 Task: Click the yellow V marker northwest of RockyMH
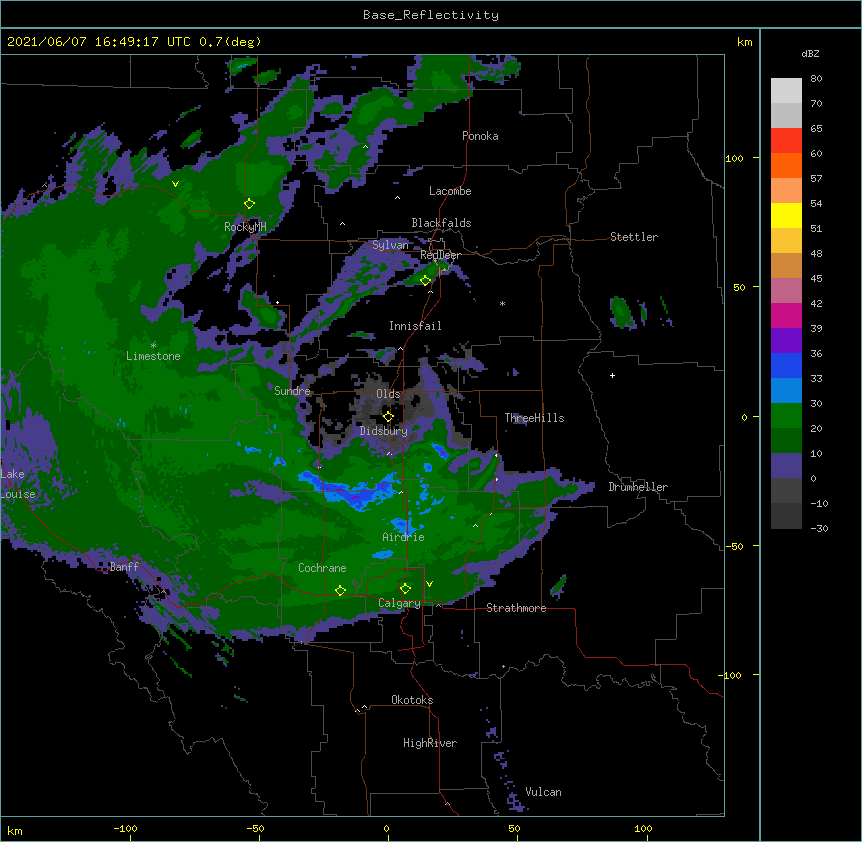[175, 184]
